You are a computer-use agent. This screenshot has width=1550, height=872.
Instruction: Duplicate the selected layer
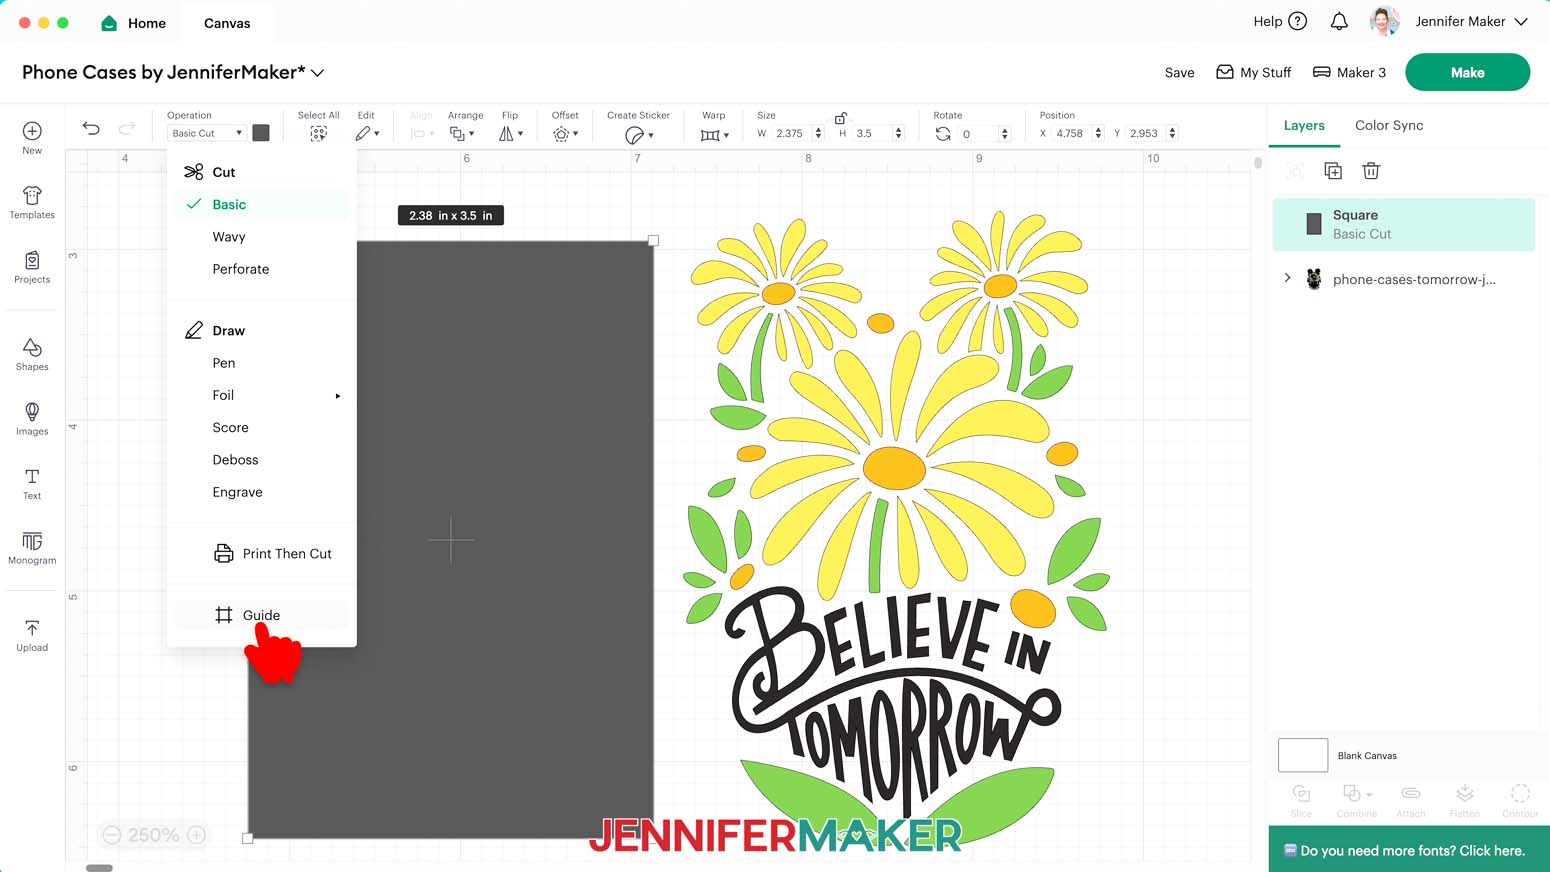coord(1333,171)
